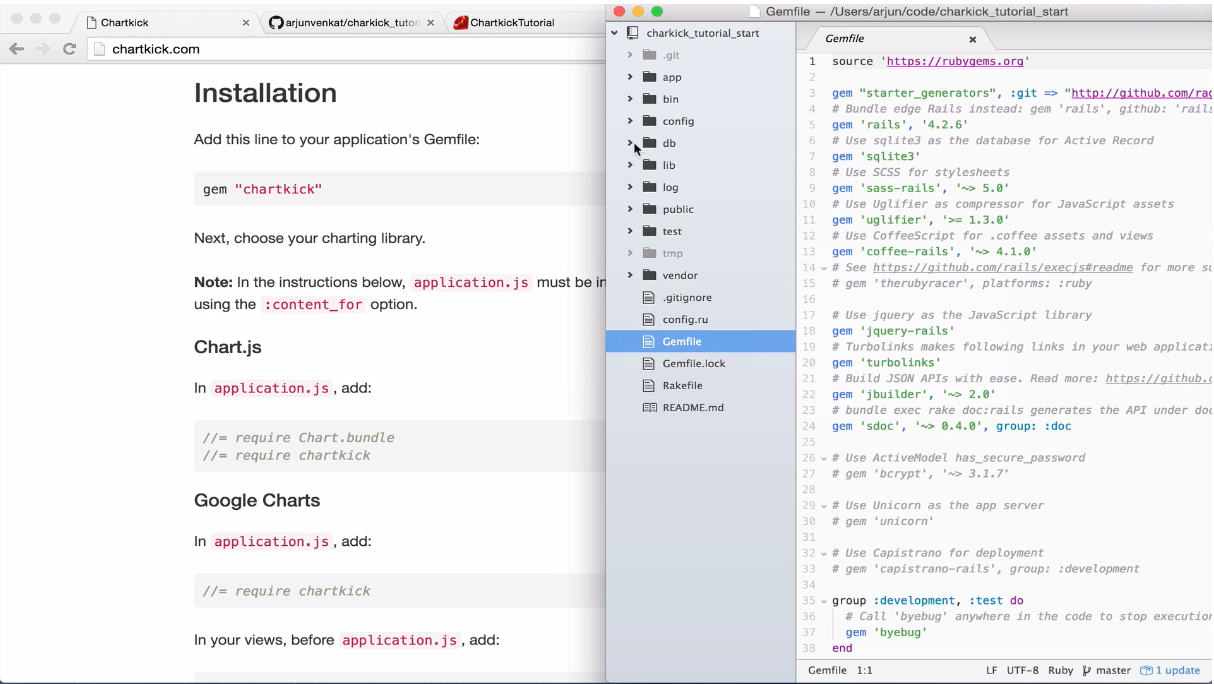Click the .gitignore file icon
The image size is (1214, 684).
pos(649,297)
